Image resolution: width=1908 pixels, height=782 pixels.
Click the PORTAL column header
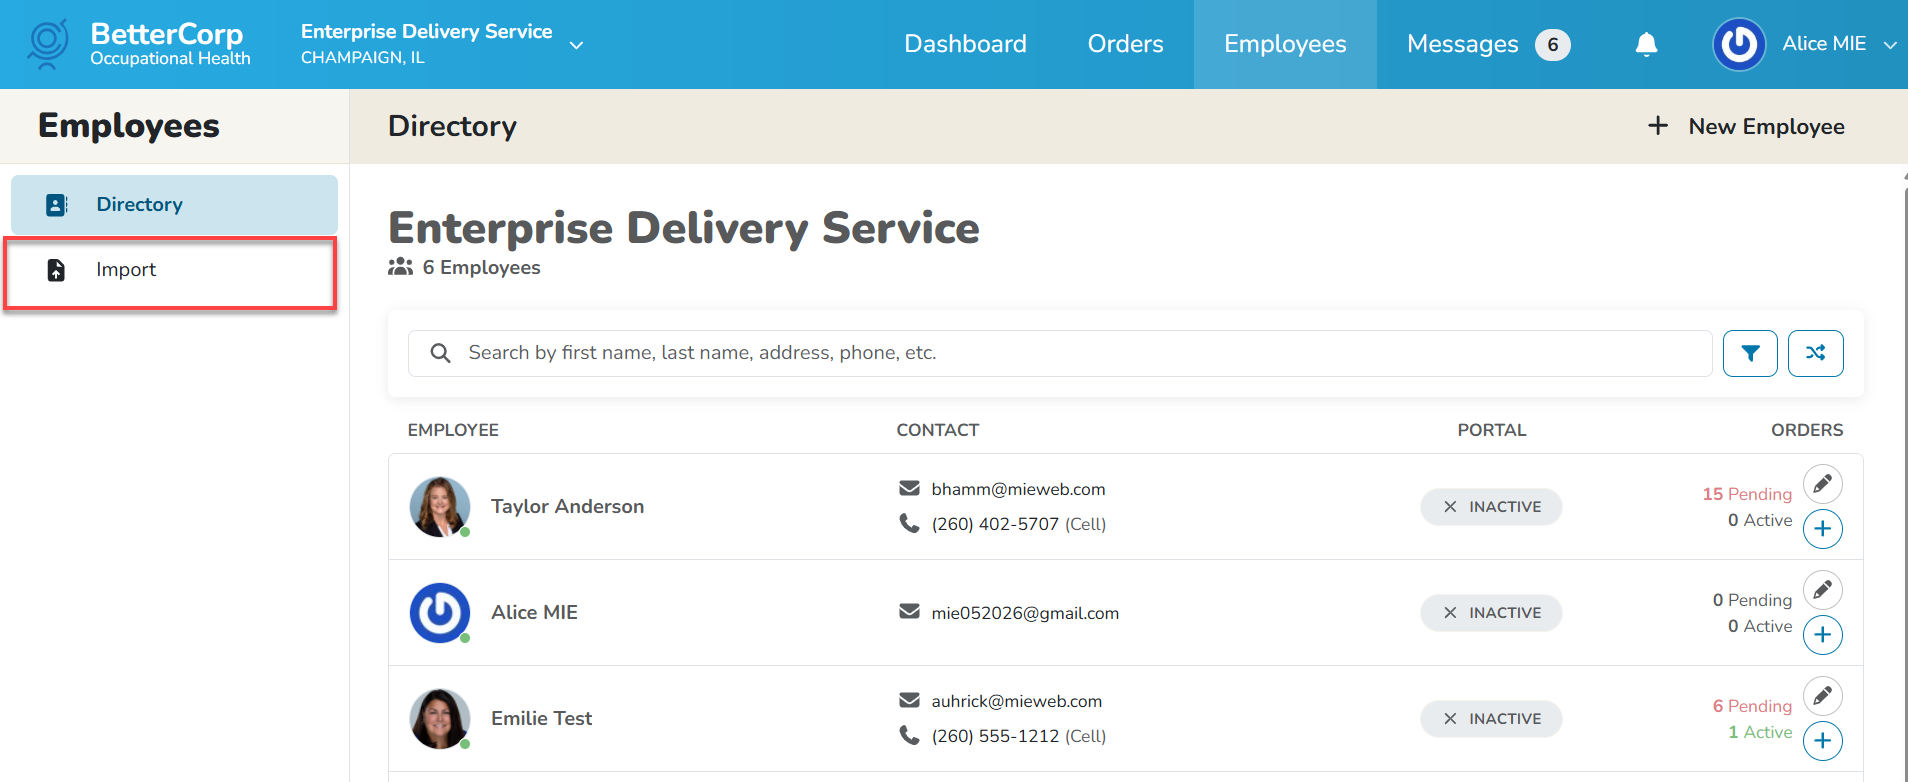pos(1491,430)
